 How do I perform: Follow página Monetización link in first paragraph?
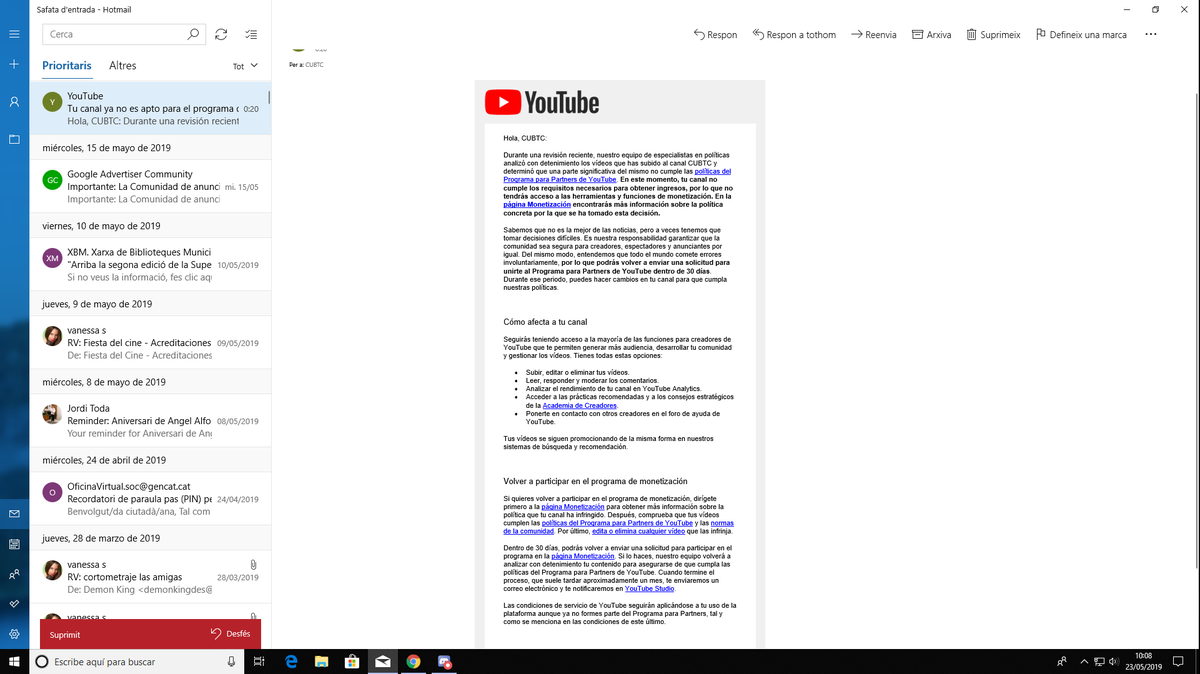coord(537,205)
